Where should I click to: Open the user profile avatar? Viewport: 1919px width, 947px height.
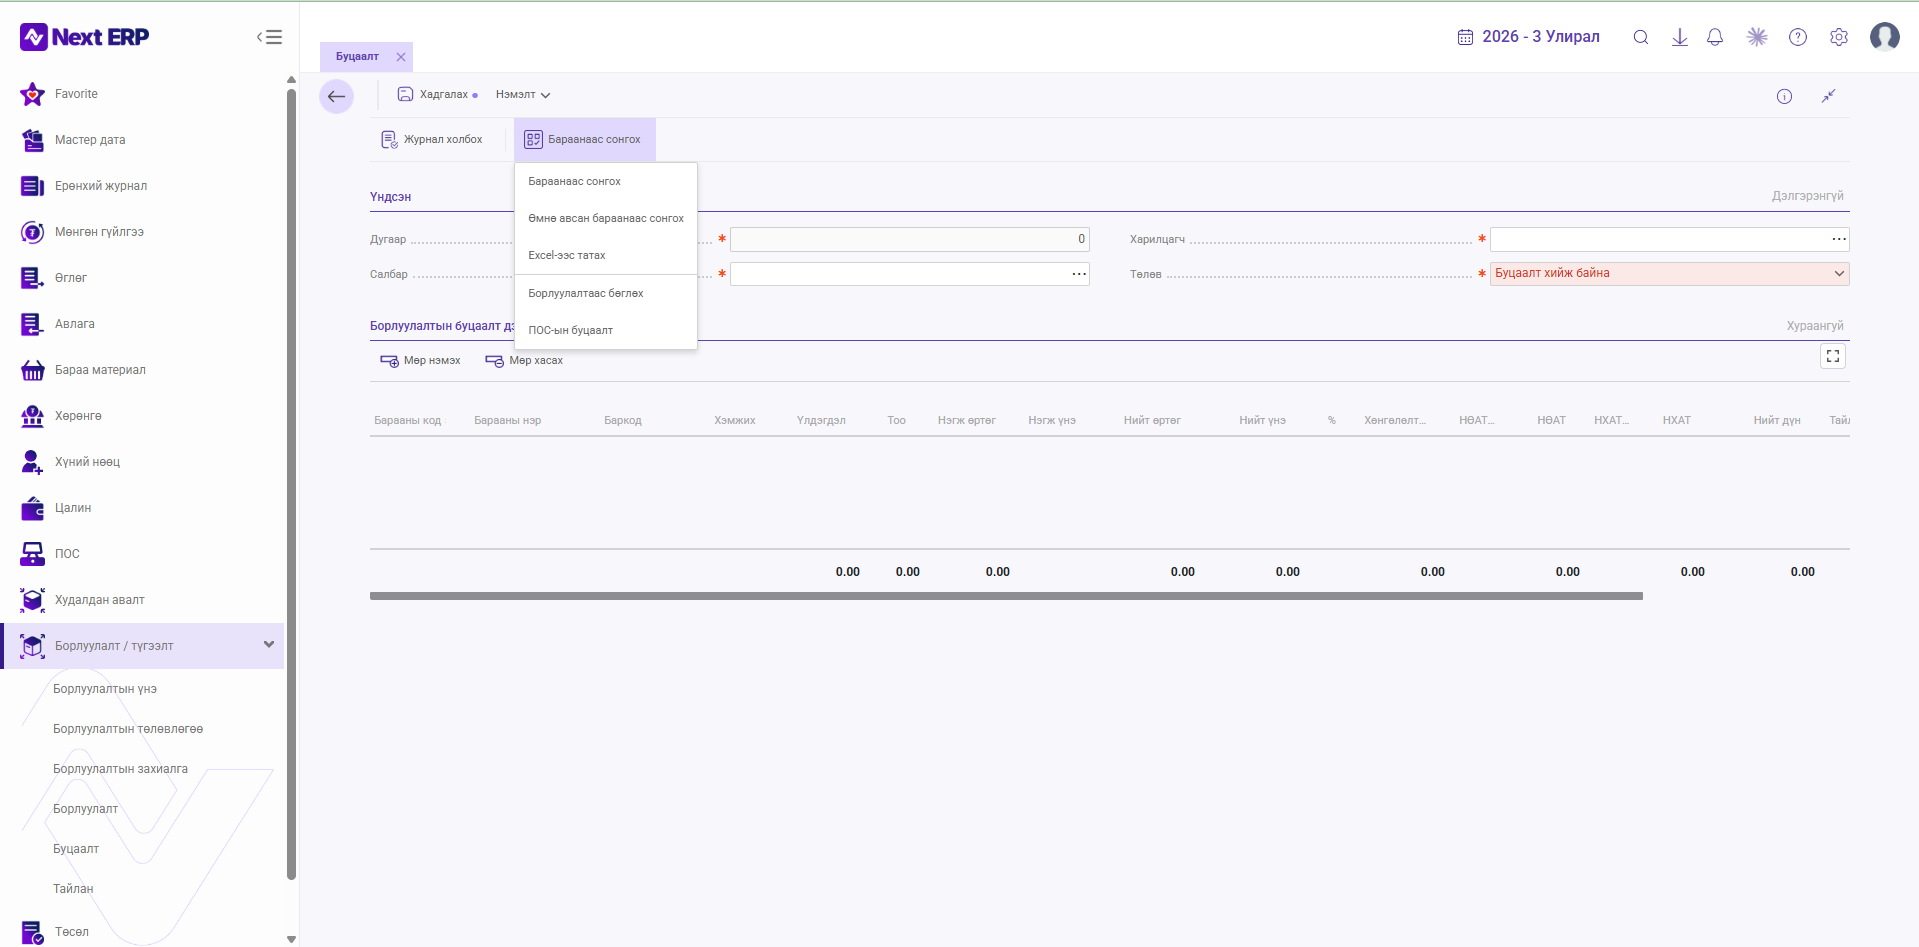(1885, 37)
